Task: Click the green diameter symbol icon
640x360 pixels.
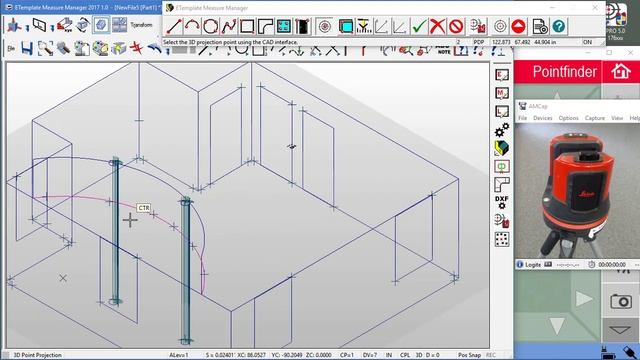Action: point(502,167)
